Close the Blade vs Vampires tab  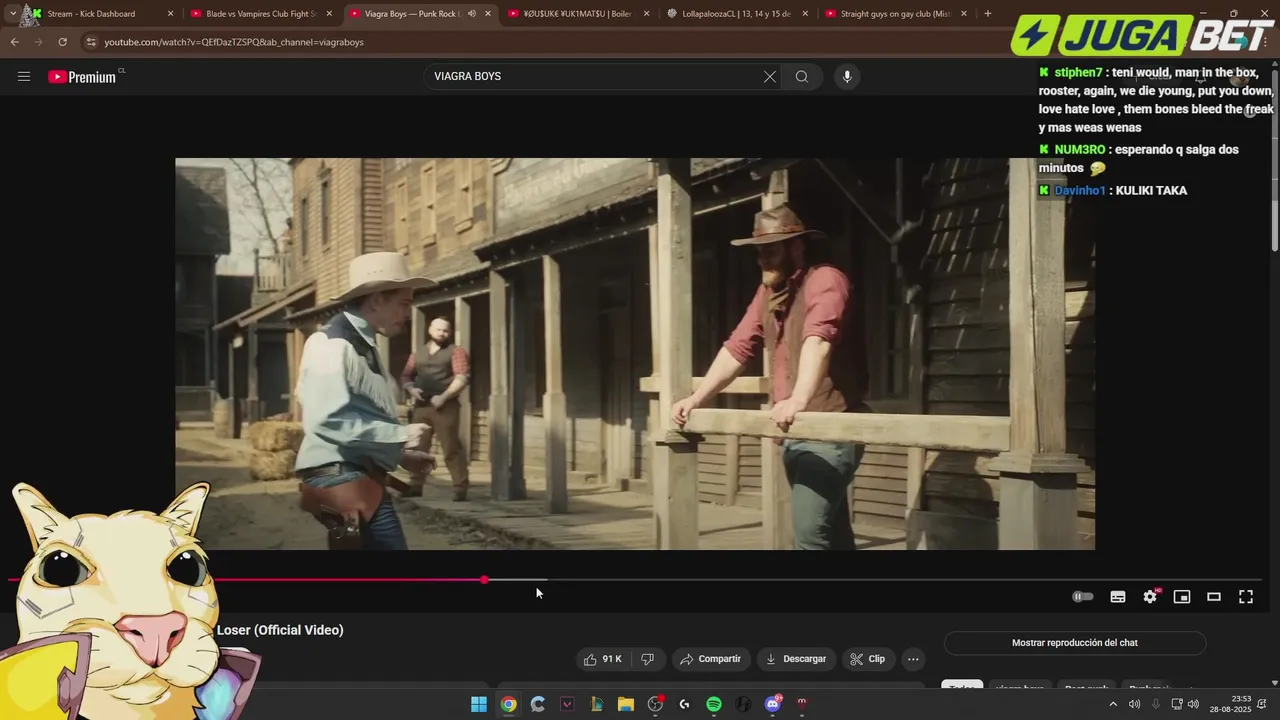tap(329, 14)
